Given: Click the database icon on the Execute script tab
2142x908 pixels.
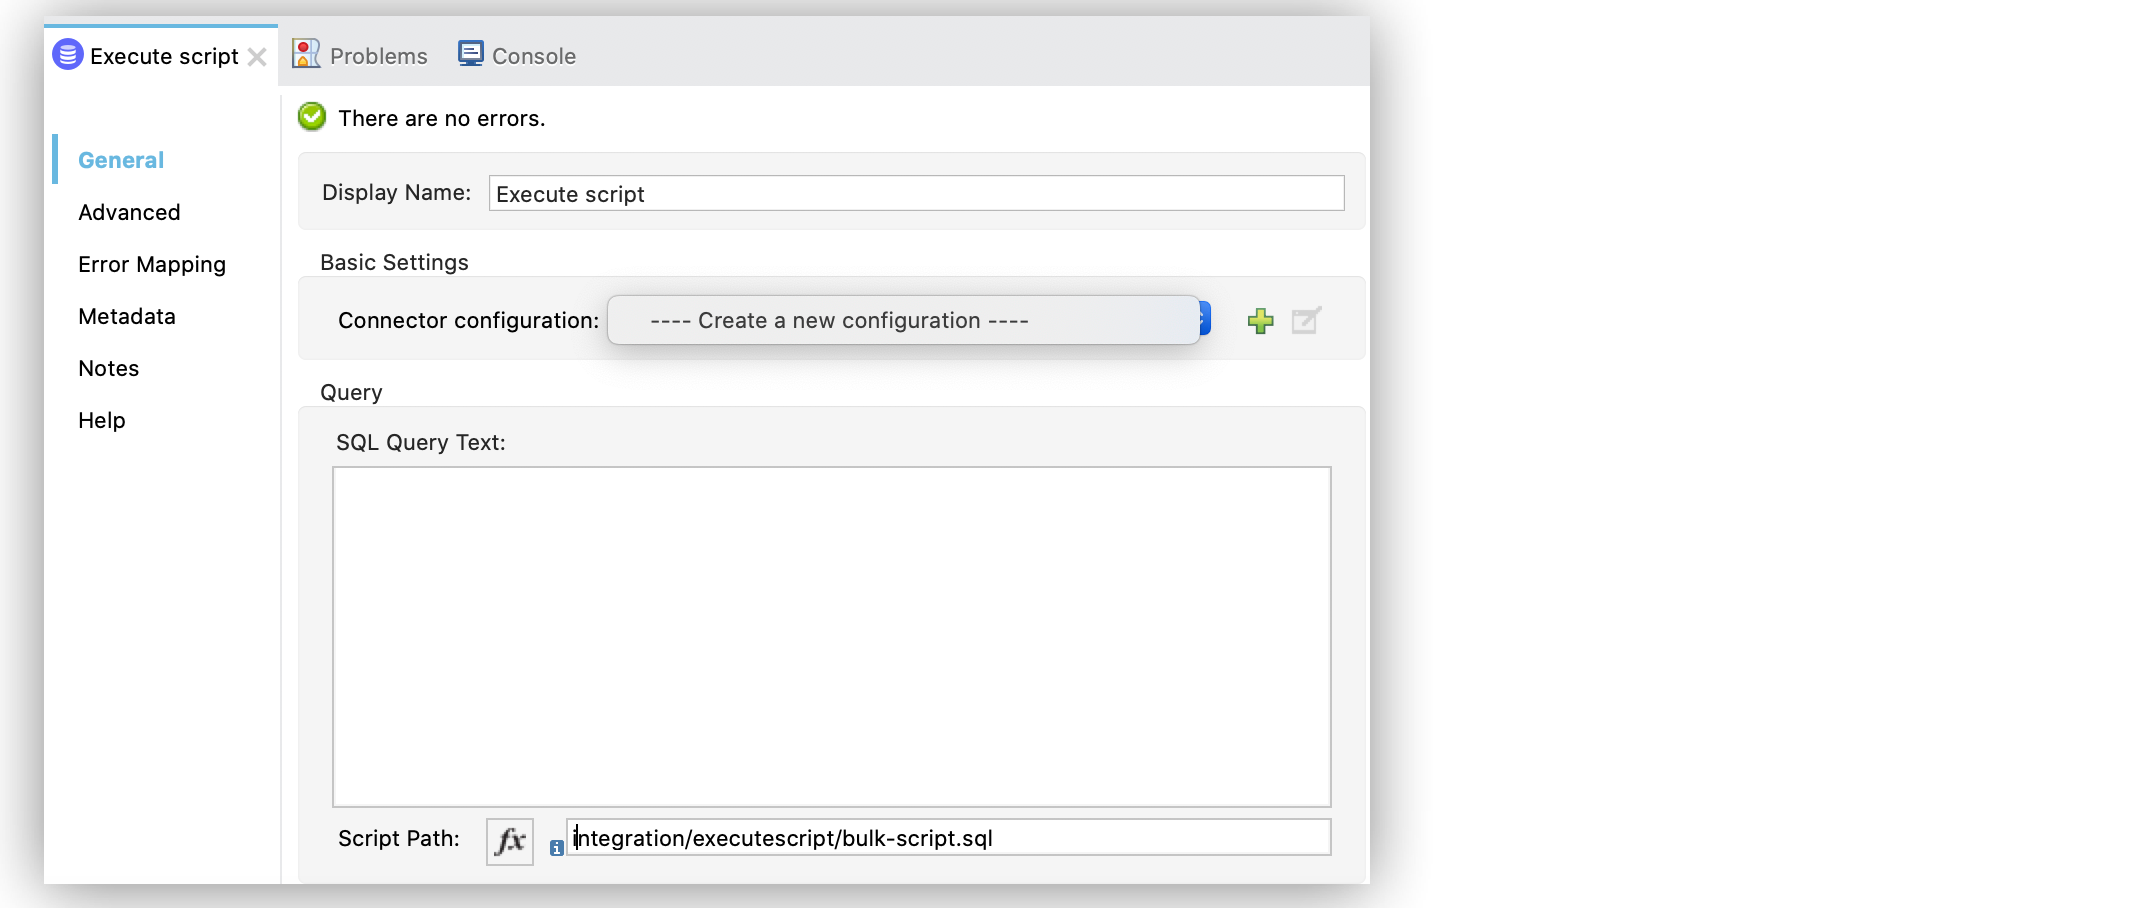Looking at the screenshot, I should tap(66, 55).
